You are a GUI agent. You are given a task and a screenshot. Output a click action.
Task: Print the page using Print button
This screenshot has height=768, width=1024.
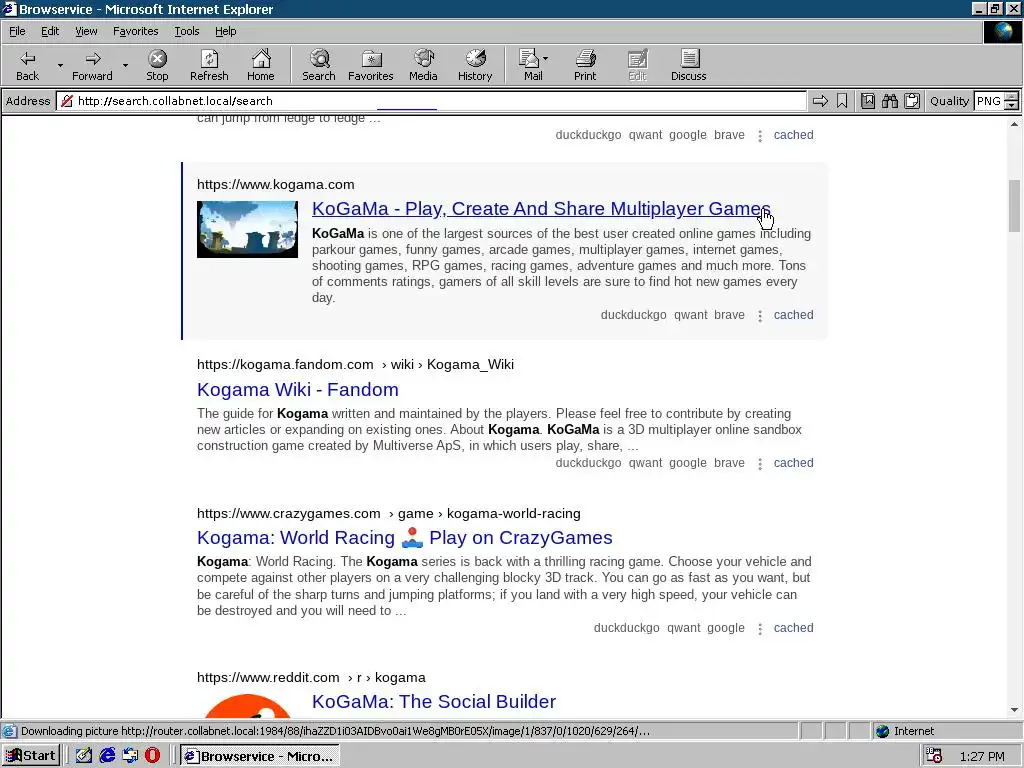tap(585, 65)
